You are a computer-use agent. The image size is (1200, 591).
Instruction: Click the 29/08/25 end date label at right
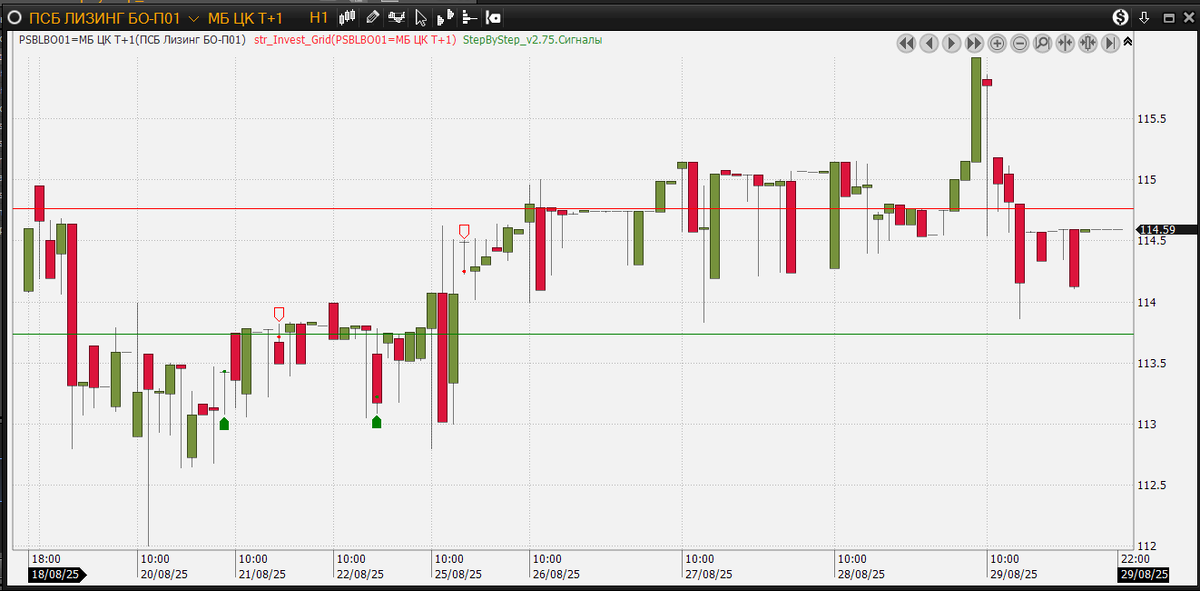(1143, 575)
